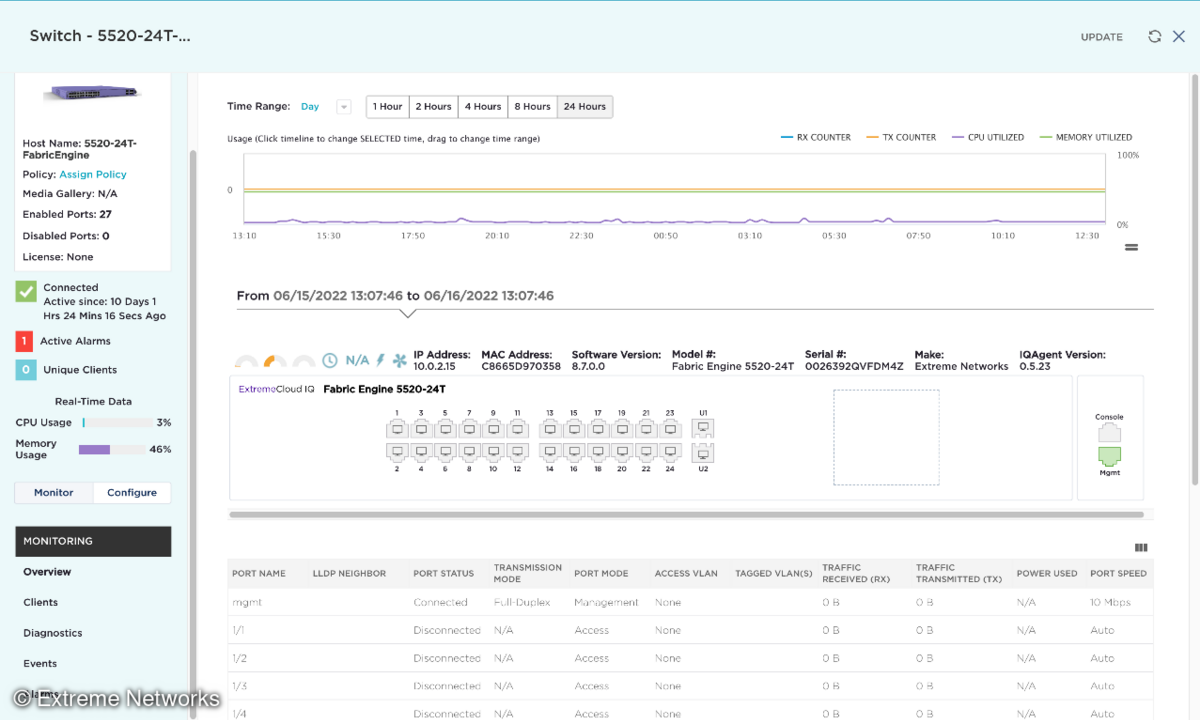The image size is (1200, 720).
Task: Click the 10 Mbps port speed cell
Action: point(1112,603)
